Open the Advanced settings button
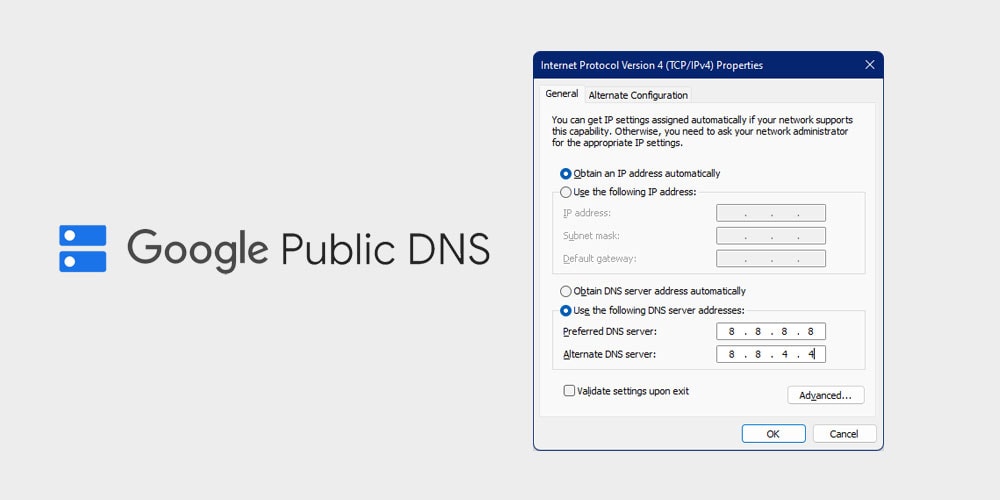 [x=825, y=395]
